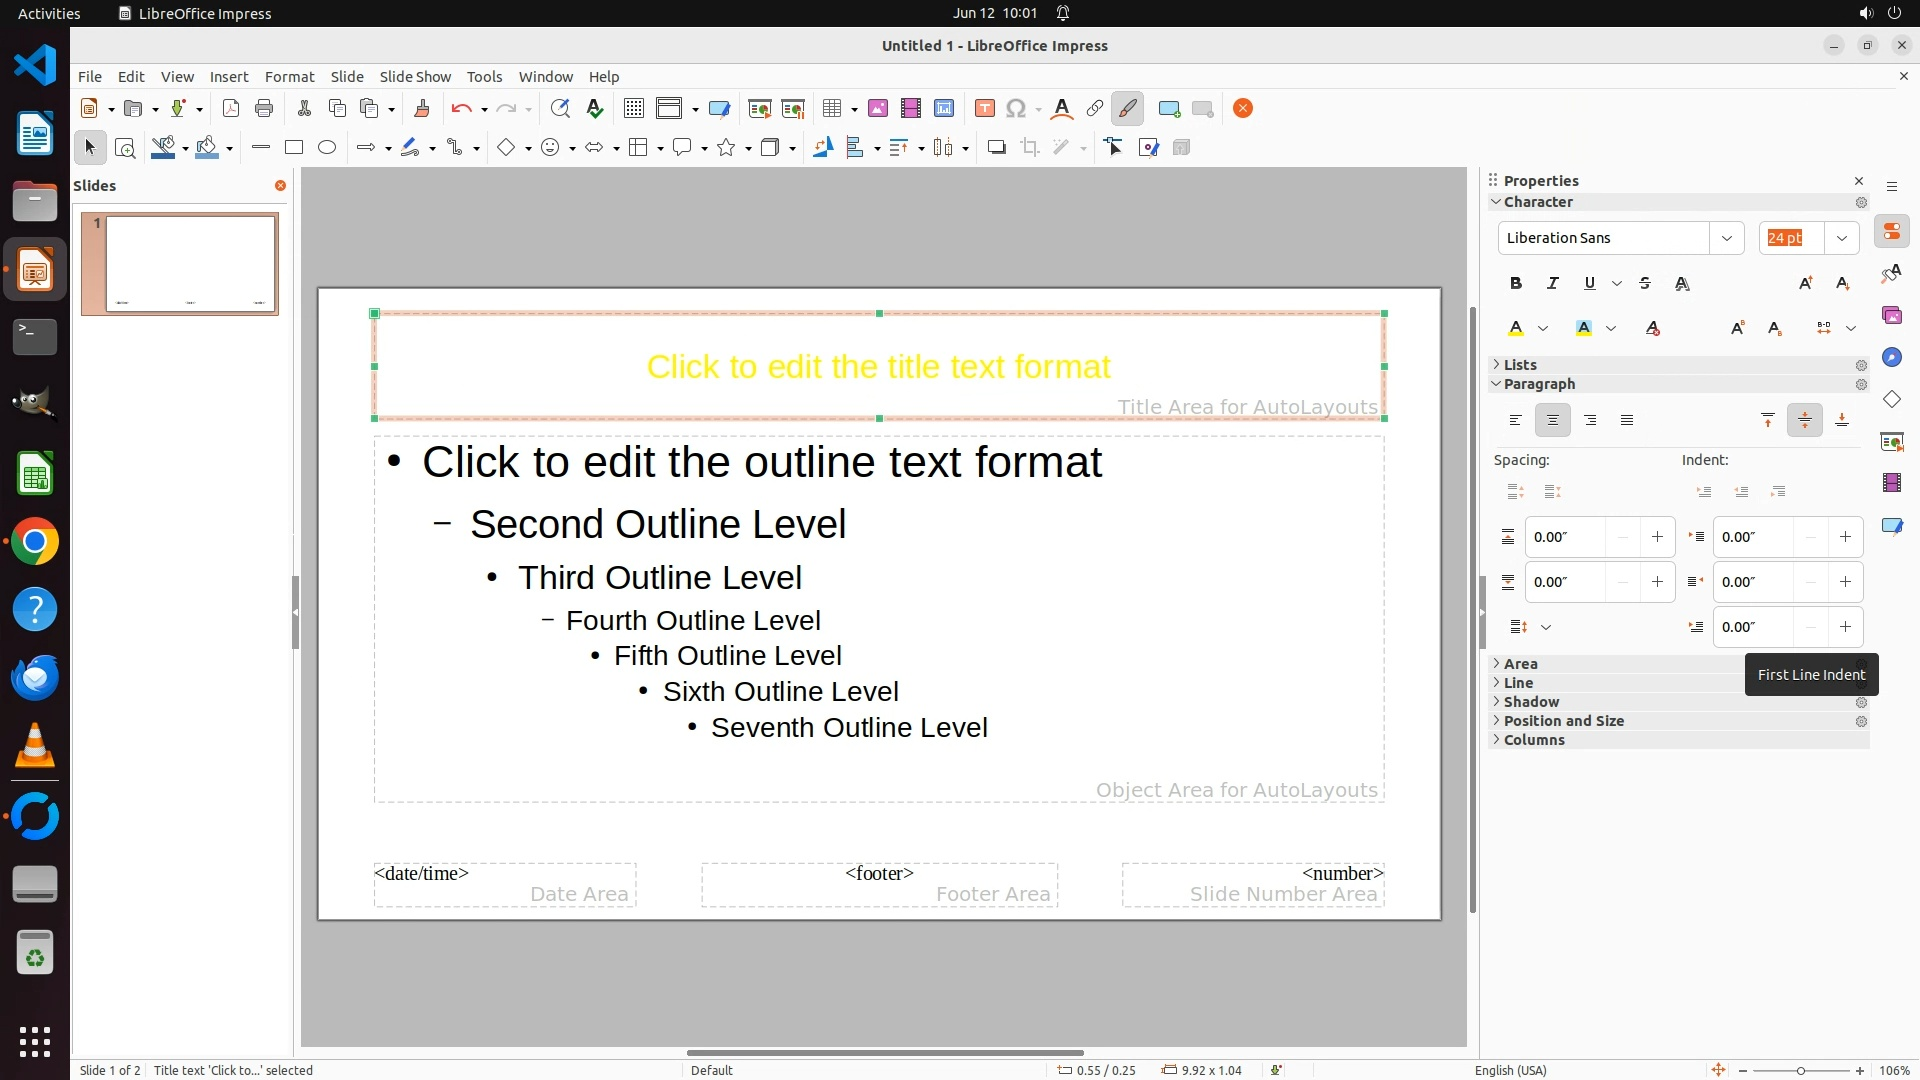Select the Rectangle shape tool

point(293,148)
